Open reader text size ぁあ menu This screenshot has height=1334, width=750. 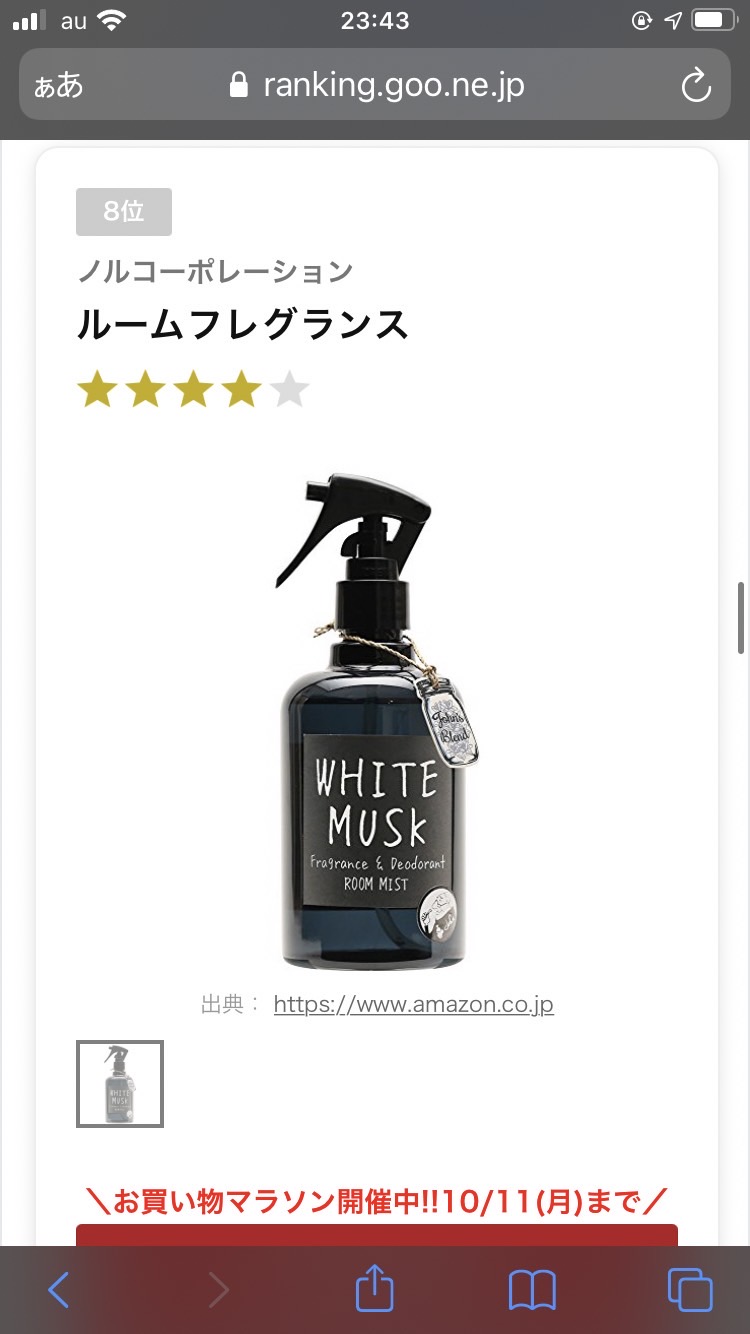[59, 85]
